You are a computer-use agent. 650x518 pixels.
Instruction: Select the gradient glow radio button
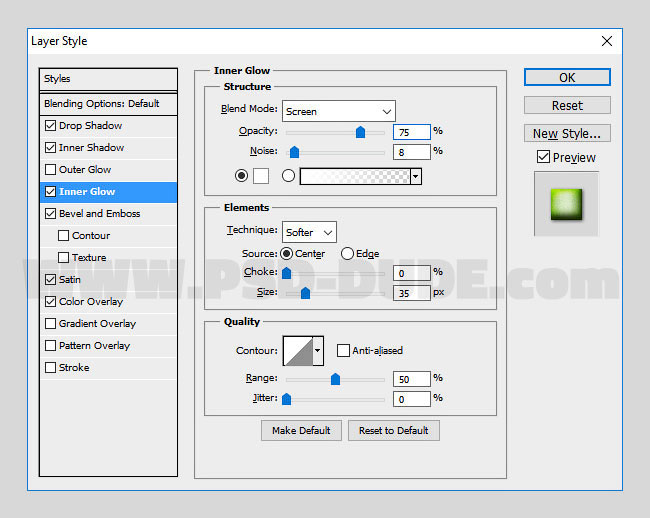coord(288,176)
